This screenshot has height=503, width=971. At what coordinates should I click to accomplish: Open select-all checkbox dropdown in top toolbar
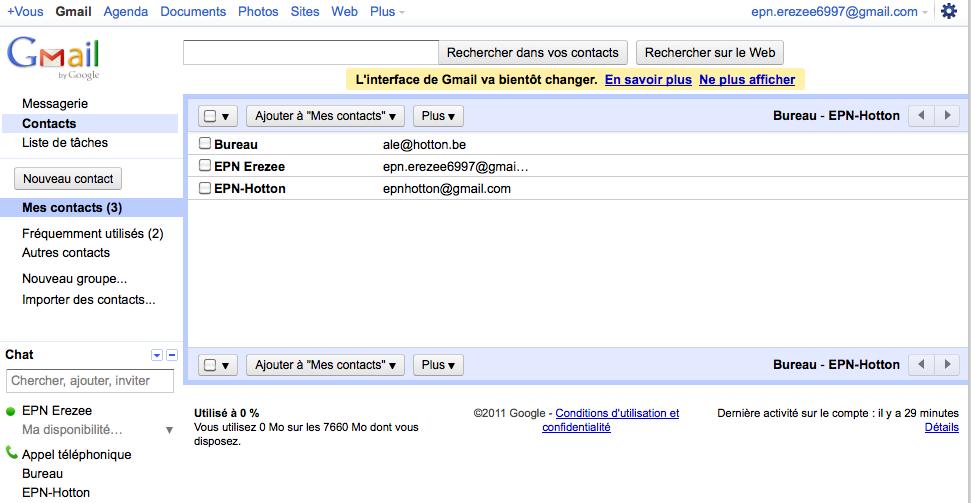coord(217,116)
